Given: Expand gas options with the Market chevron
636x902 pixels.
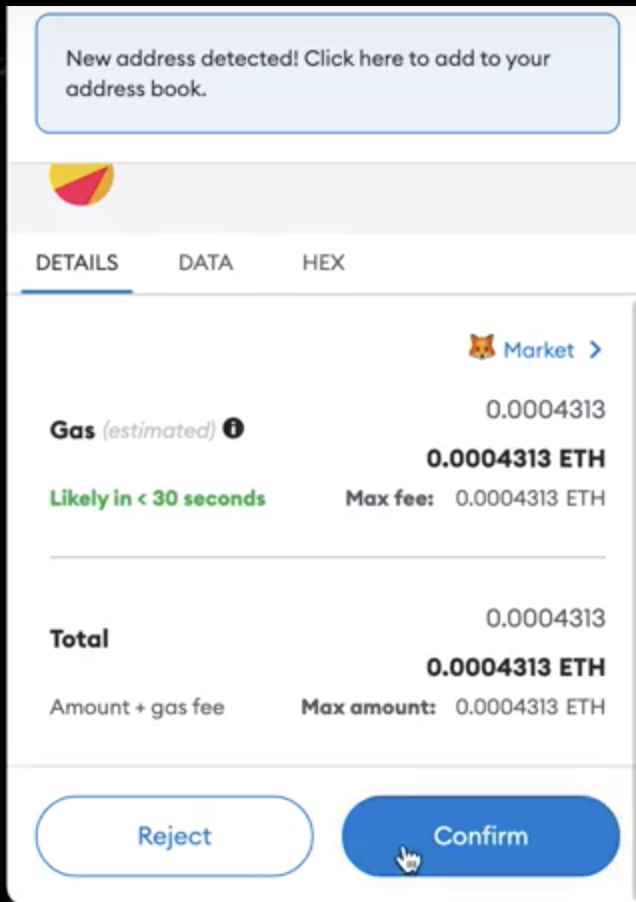Looking at the screenshot, I should click(596, 350).
